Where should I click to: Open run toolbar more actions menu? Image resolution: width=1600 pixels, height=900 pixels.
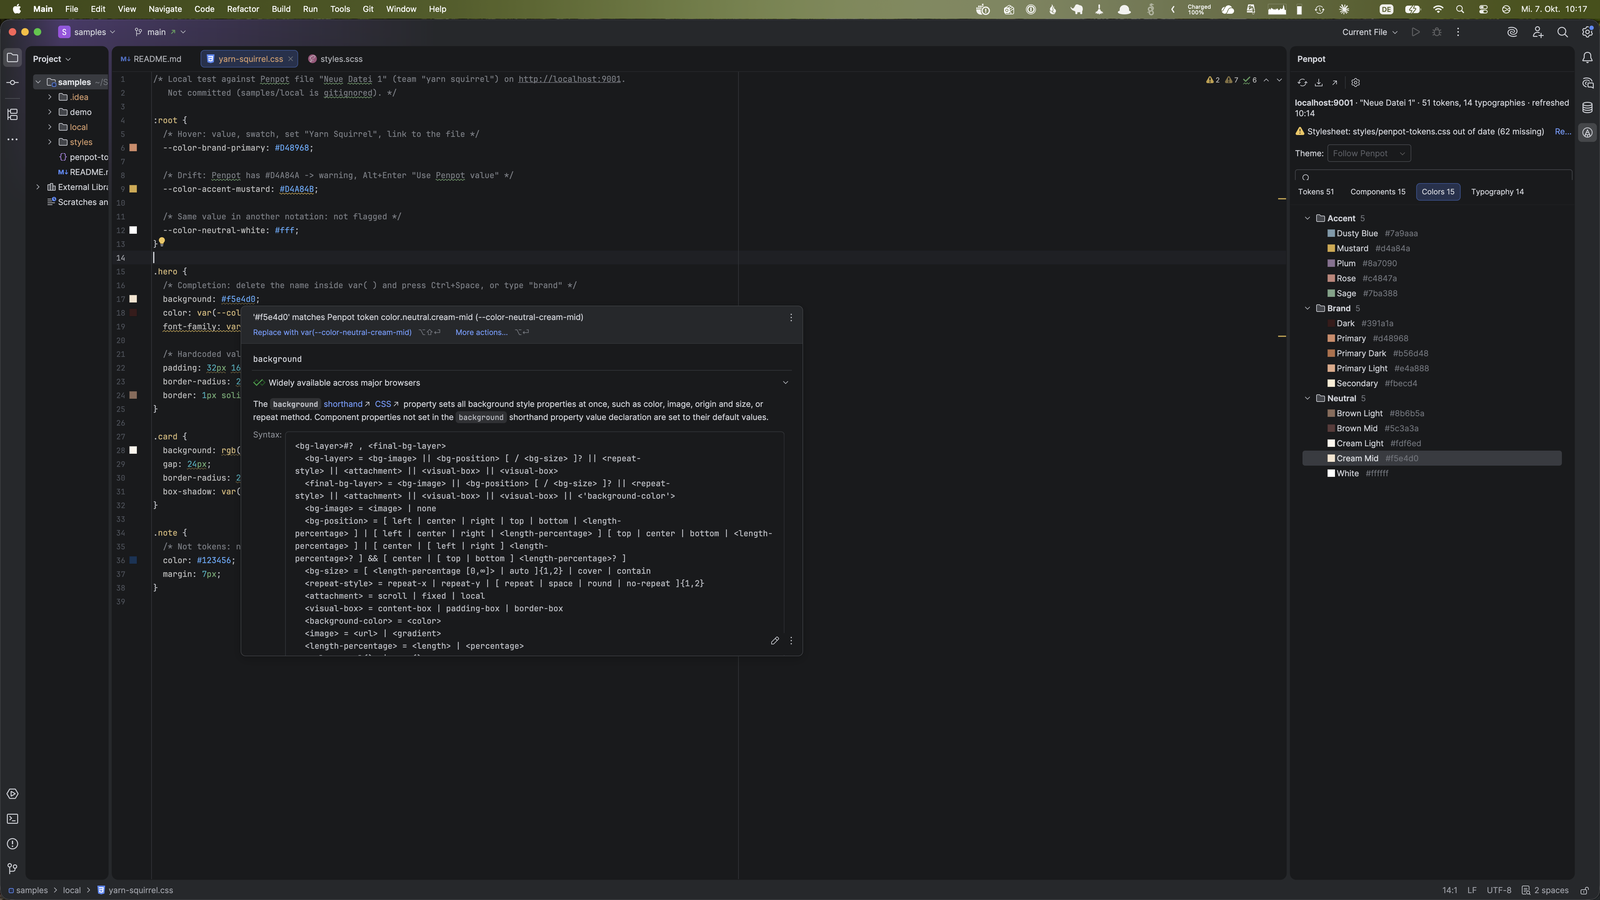click(x=1458, y=32)
